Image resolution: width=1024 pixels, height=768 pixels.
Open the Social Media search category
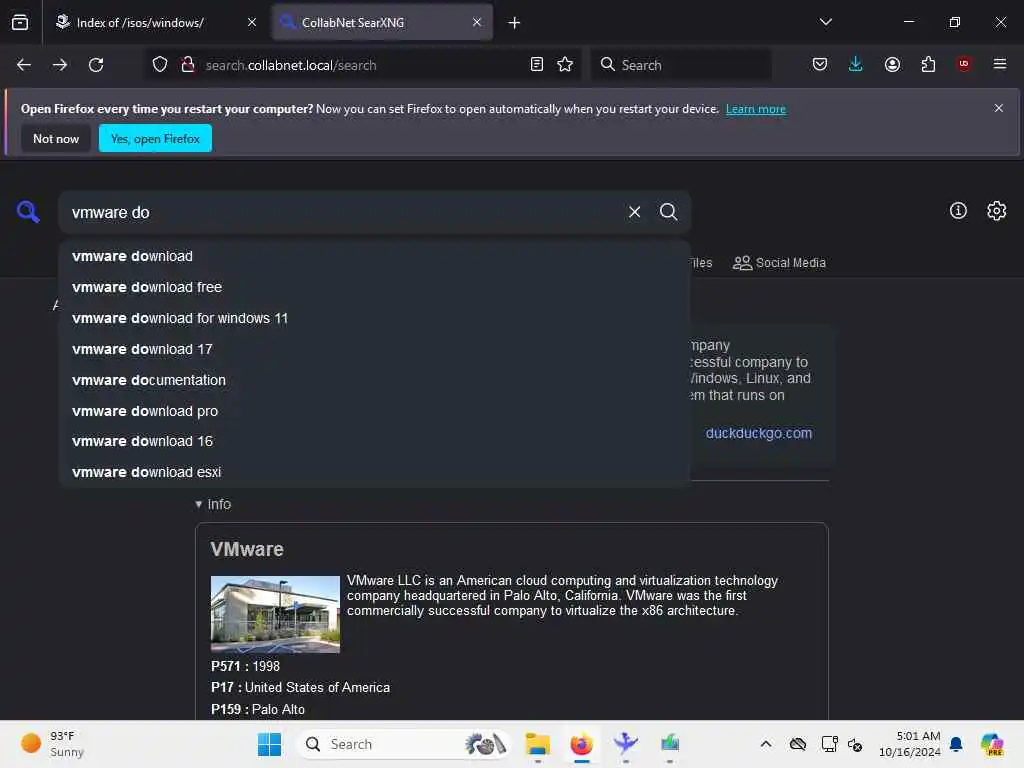[779, 263]
